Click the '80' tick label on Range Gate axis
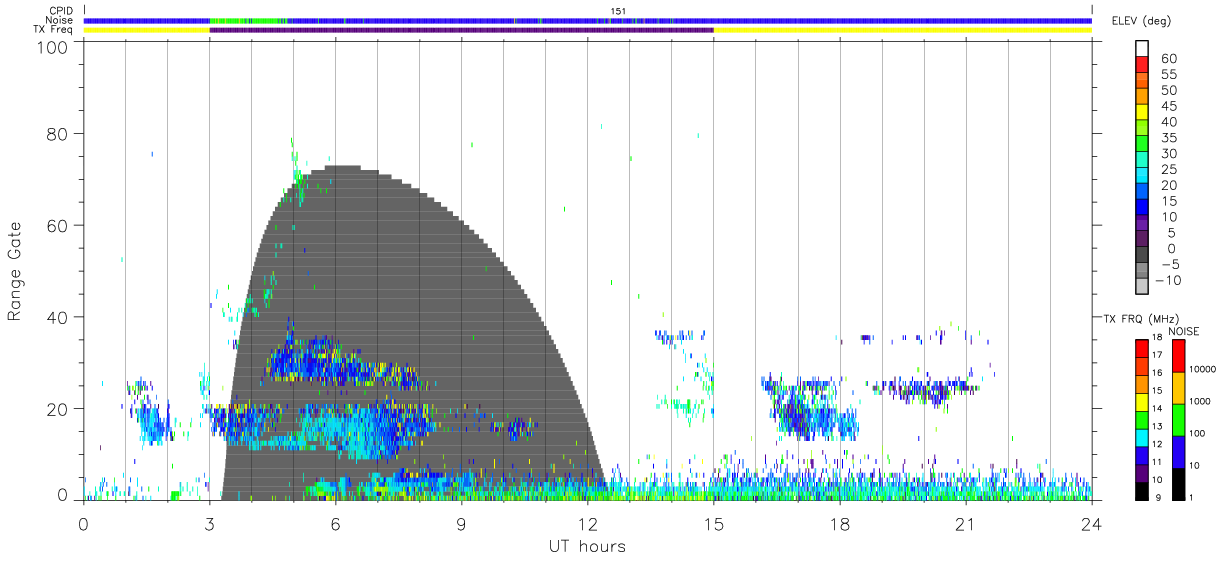 [60, 133]
